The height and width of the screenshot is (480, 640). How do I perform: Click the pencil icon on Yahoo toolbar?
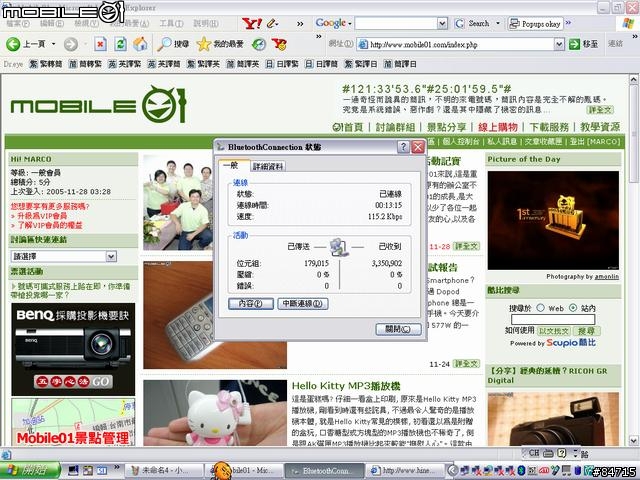[x=272, y=24]
